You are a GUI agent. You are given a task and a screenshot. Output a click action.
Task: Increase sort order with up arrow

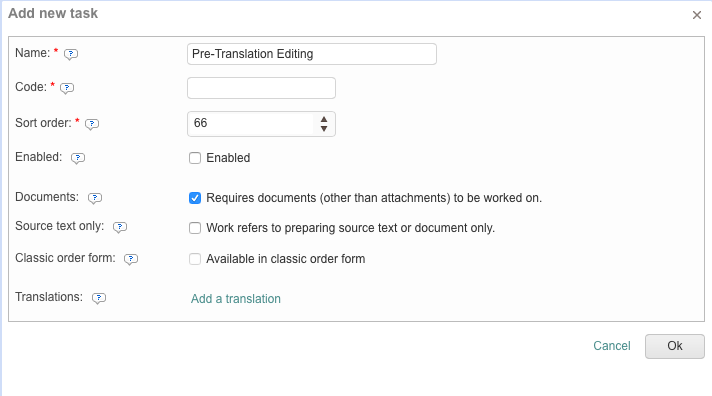[x=324, y=119]
